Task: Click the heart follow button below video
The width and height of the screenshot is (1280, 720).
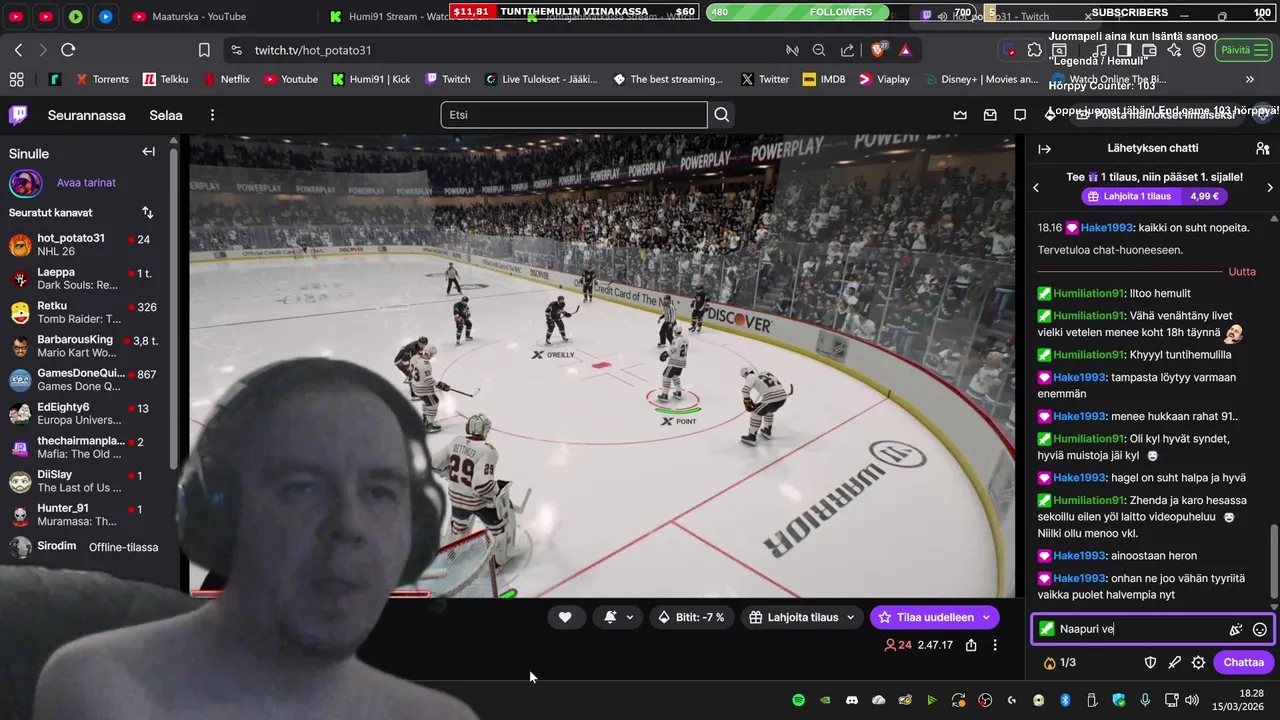Action: (x=565, y=617)
